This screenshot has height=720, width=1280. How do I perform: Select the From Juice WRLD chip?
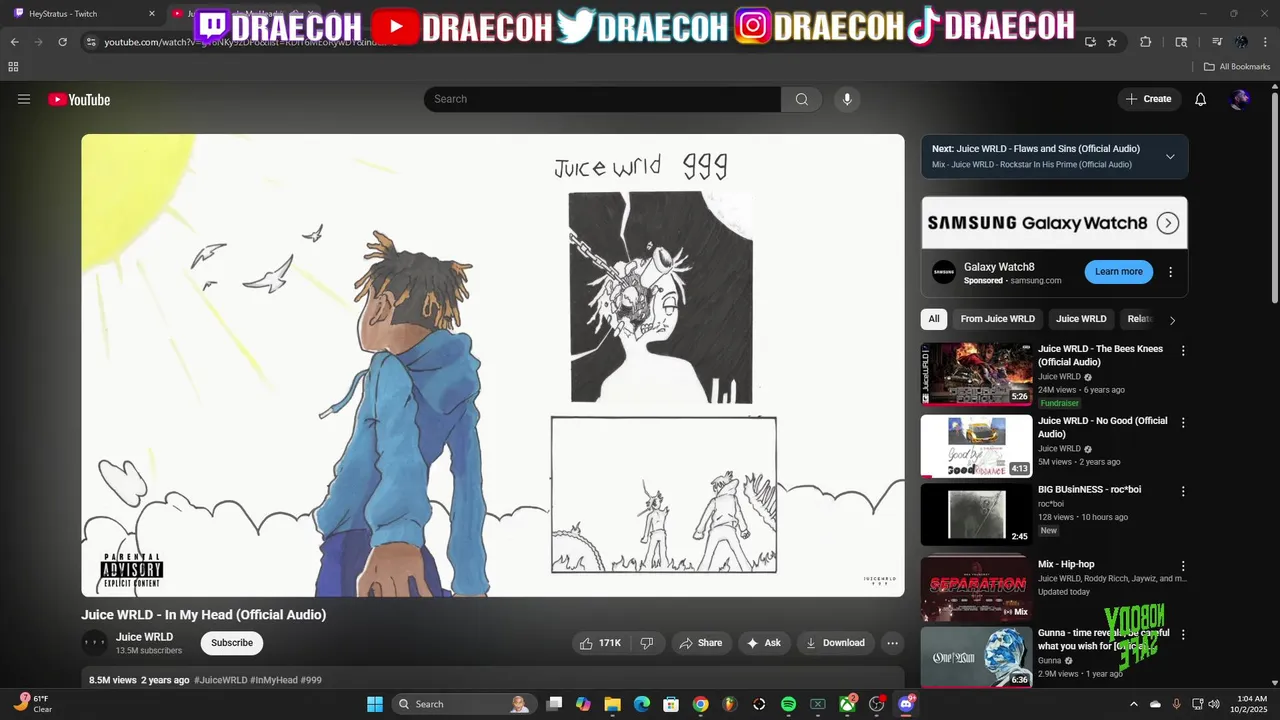(x=997, y=319)
